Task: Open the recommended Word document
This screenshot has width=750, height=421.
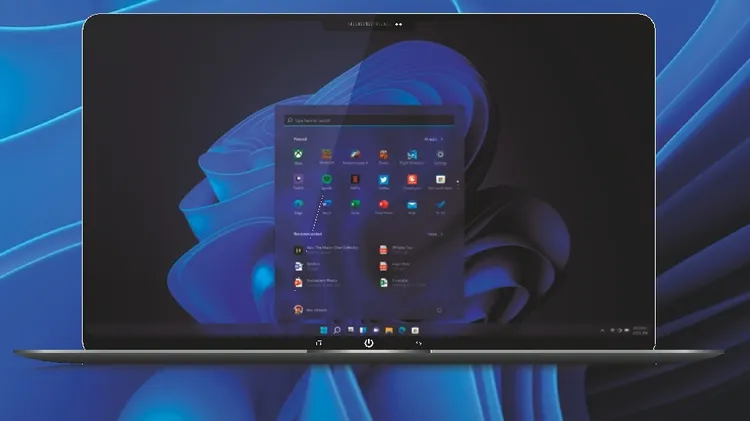Action: coord(309,266)
